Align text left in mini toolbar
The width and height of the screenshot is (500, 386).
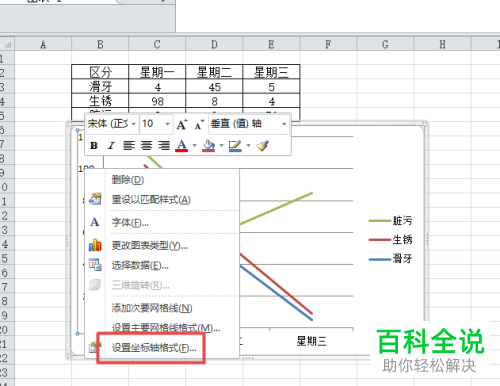pos(129,146)
